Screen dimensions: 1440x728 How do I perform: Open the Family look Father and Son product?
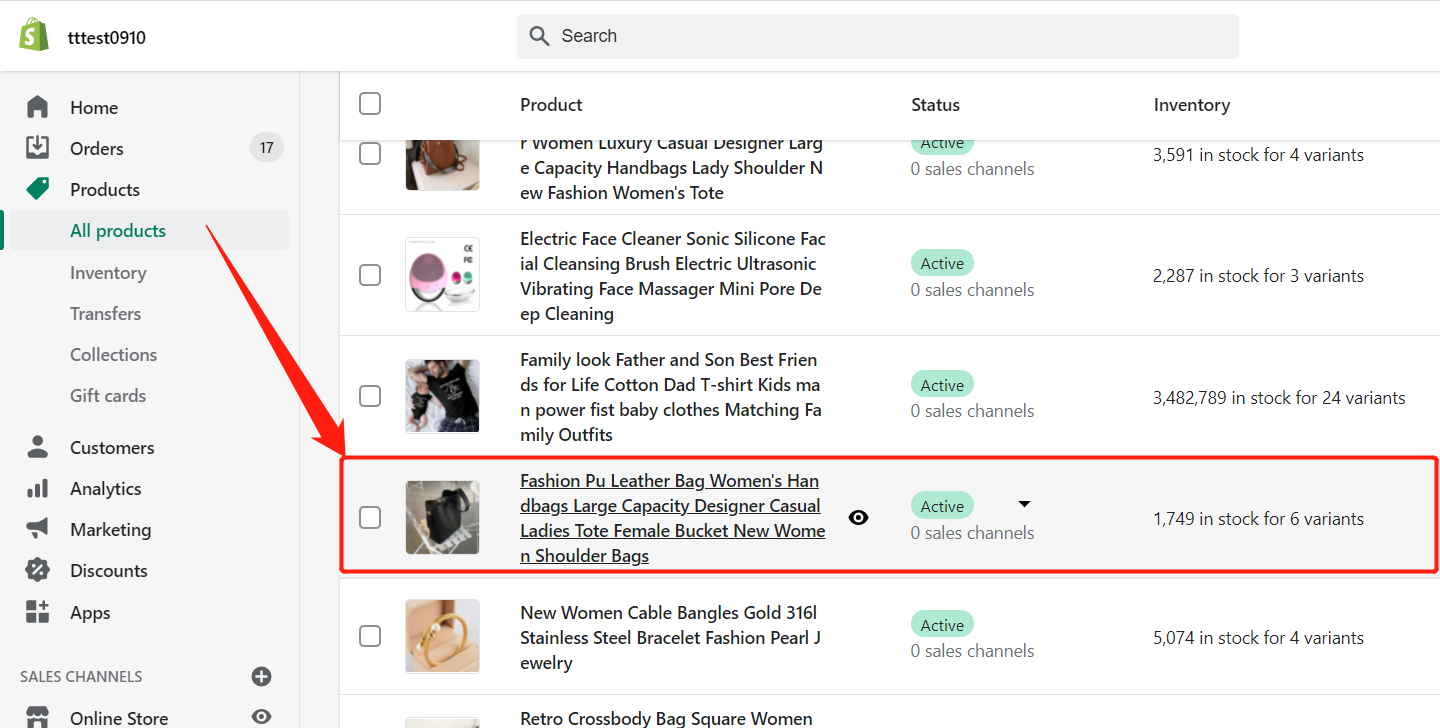tap(671, 397)
